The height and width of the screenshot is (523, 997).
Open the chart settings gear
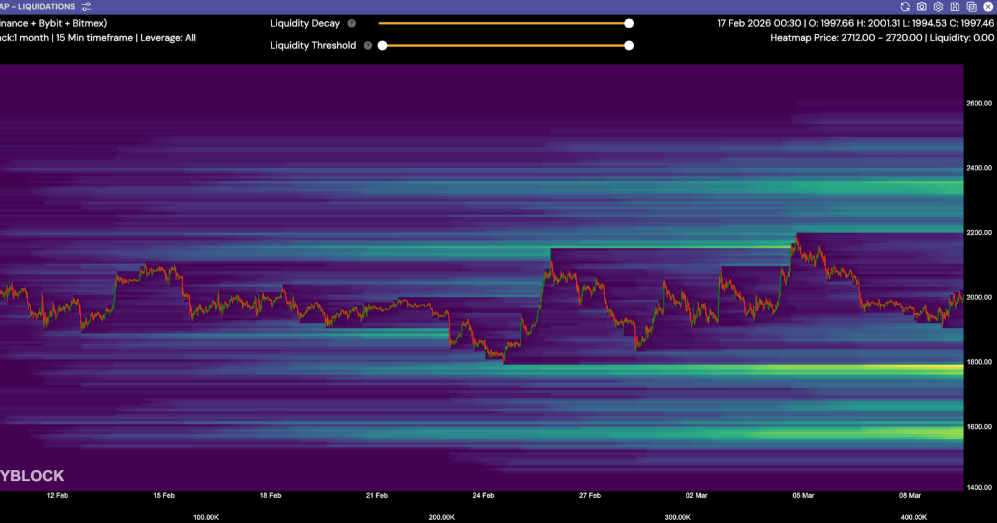click(938, 6)
